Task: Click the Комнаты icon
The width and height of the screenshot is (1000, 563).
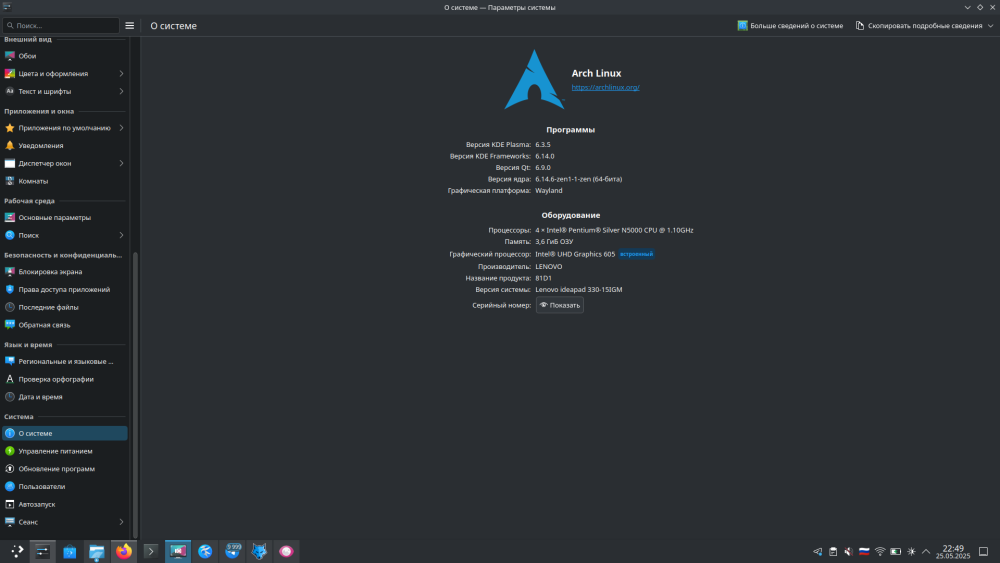Action: coord(10,182)
